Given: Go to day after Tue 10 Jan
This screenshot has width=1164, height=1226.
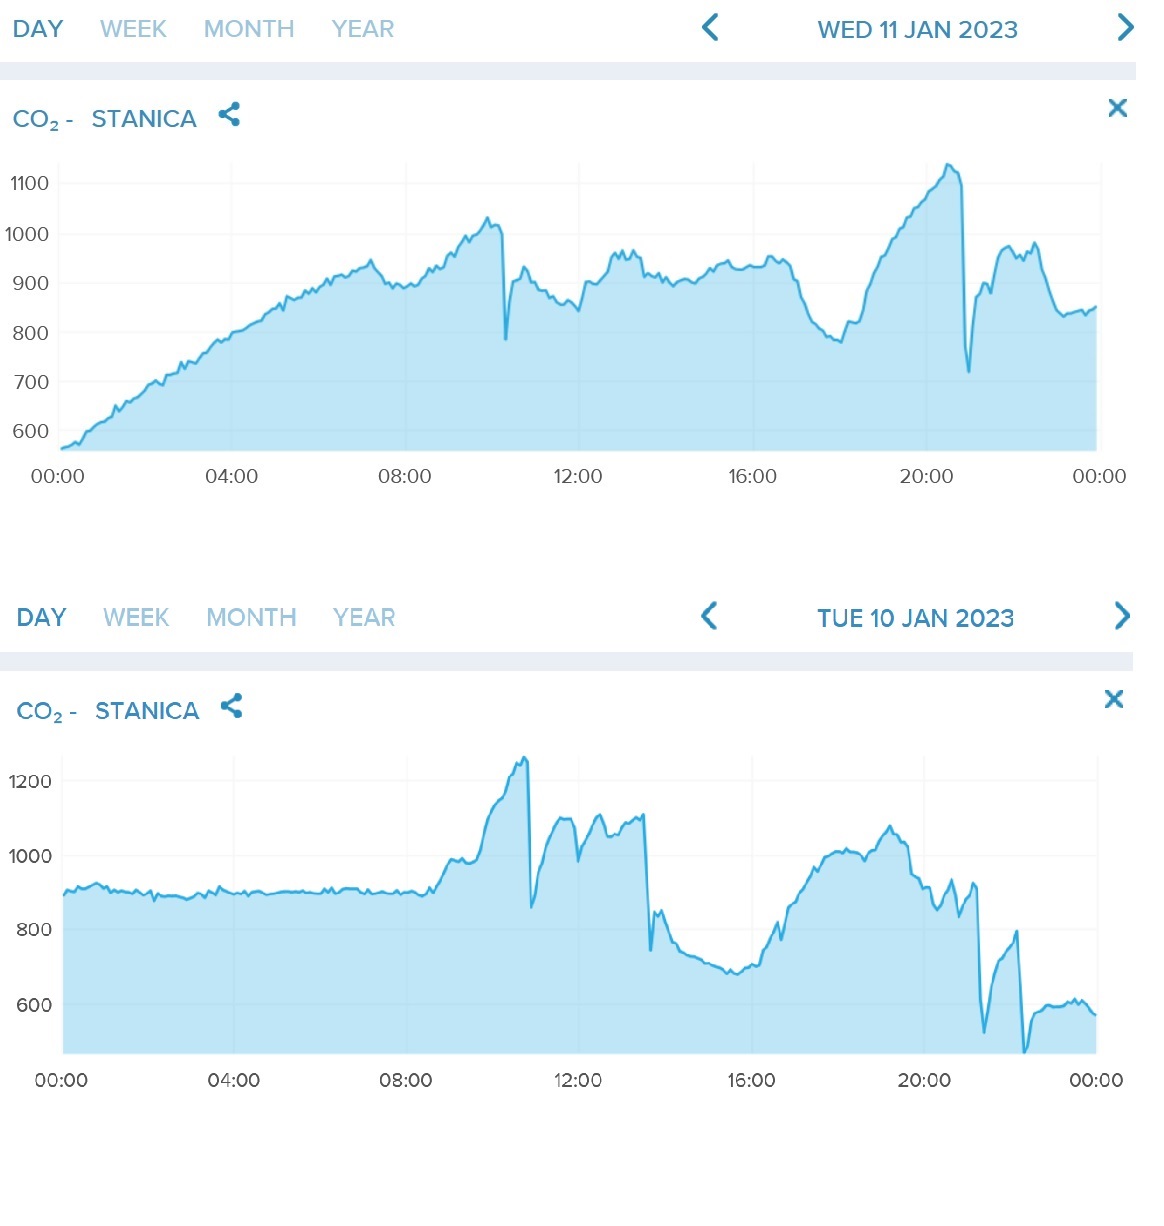Looking at the screenshot, I should coord(1122,616).
